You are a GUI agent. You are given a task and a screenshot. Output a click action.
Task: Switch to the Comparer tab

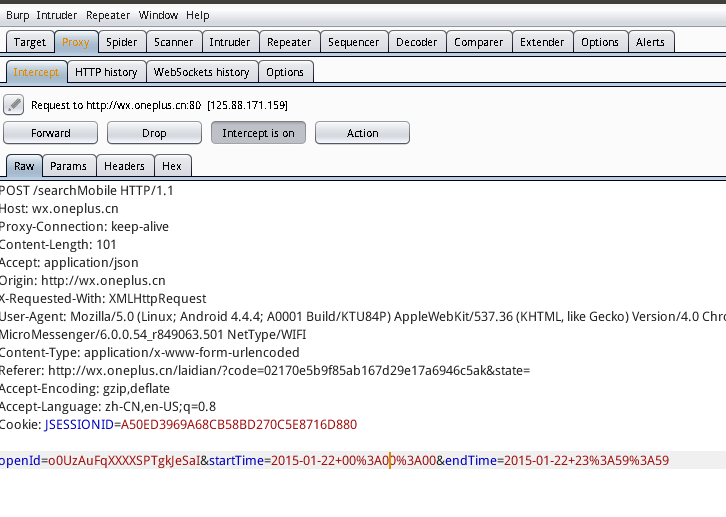tap(479, 42)
